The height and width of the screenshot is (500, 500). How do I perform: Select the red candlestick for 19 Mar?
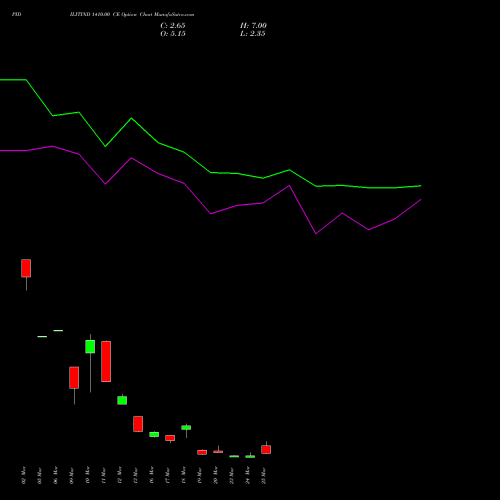(202, 452)
